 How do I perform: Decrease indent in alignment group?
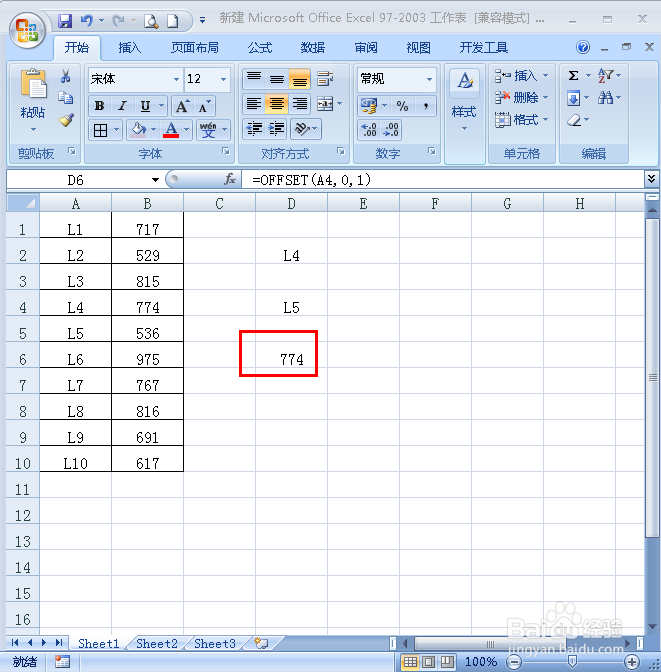(254, 129)
